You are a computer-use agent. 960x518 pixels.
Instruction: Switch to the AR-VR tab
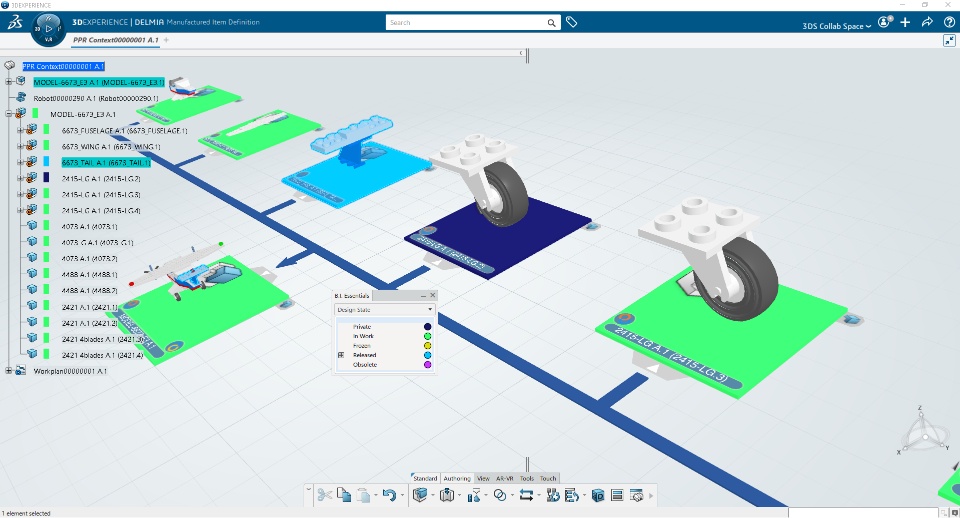(x=504, y=478)
